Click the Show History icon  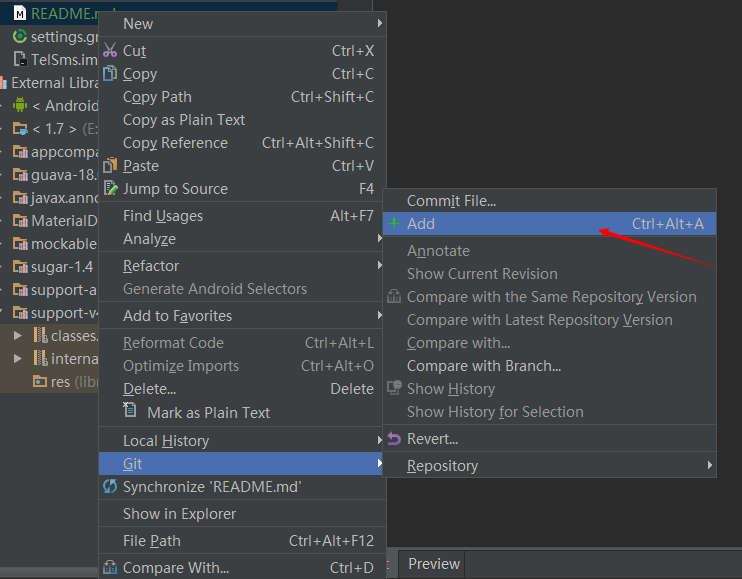point(394,389)
